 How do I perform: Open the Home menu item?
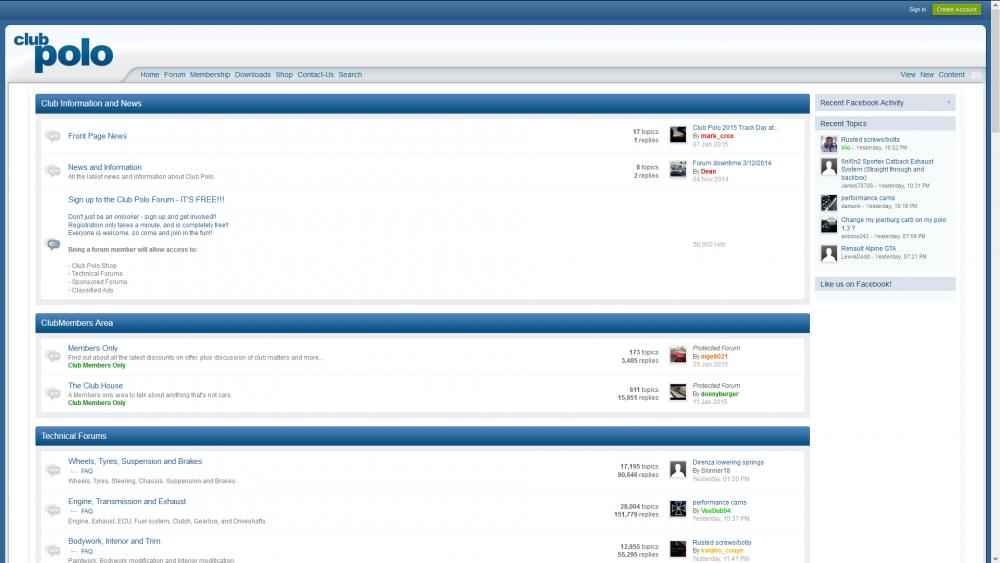pos(150,75)
